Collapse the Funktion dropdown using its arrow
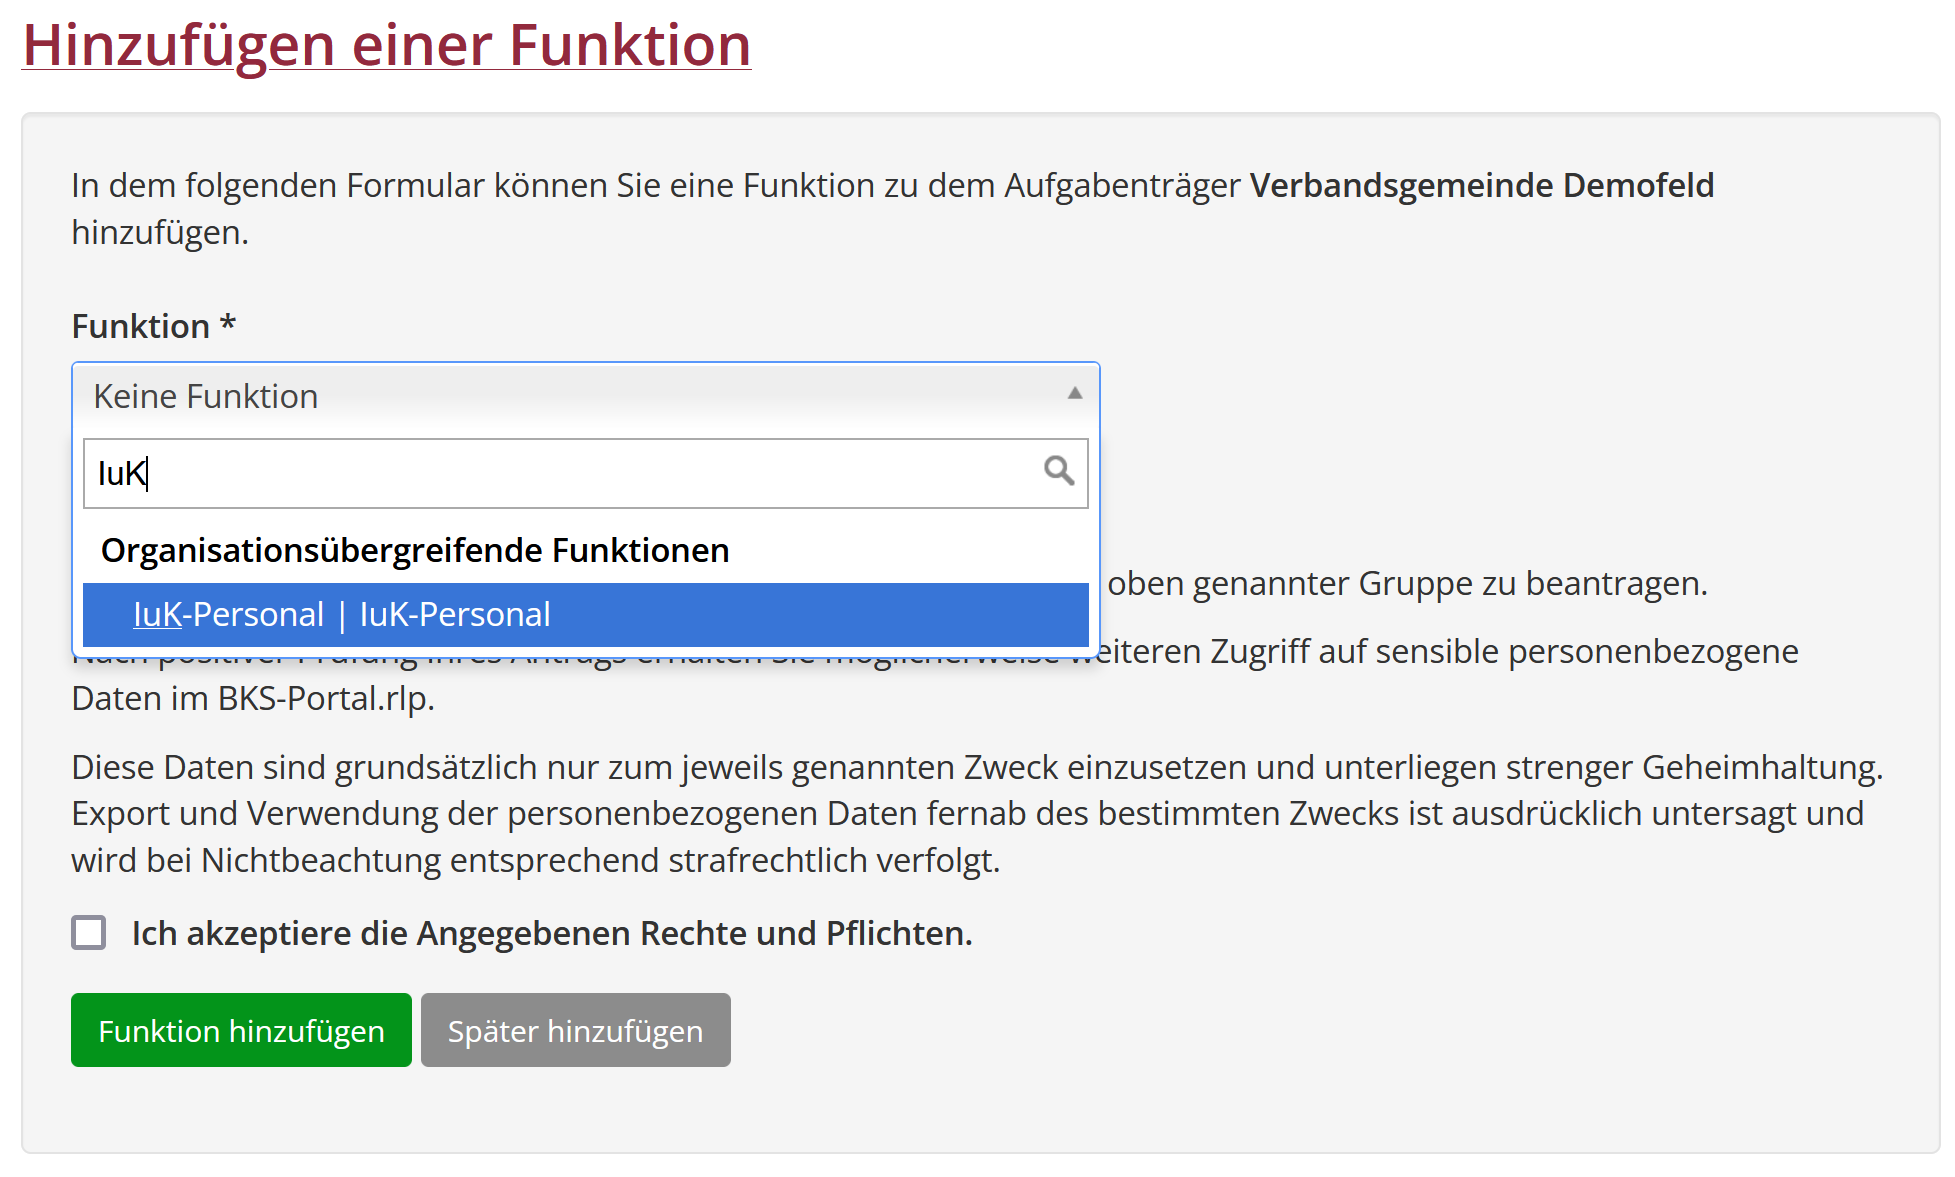This screenshot has height=1177, width=1955. tap(1074, 394)
